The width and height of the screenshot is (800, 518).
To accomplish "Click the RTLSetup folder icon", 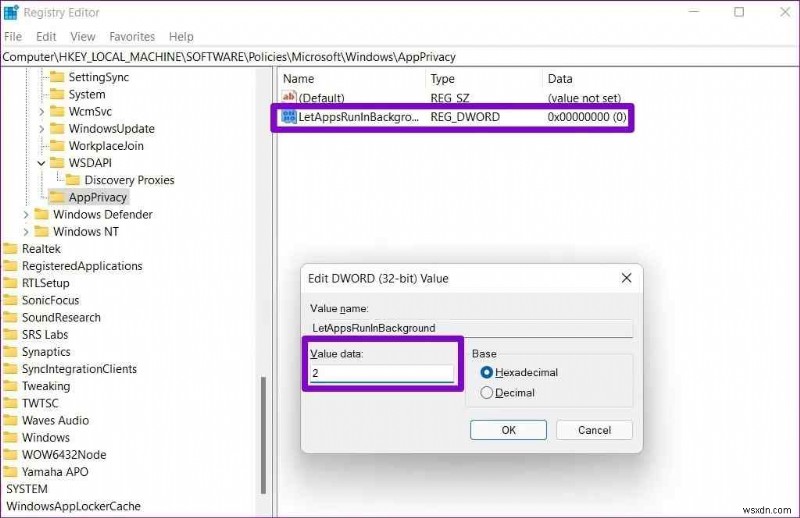I will pos(10,283).
